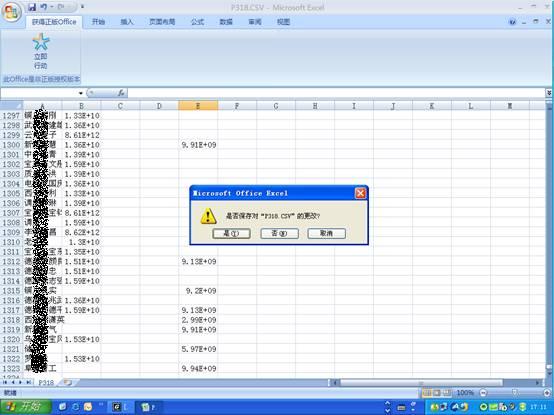Switch to Page Layout view in status bar

[x=437, y=393]
